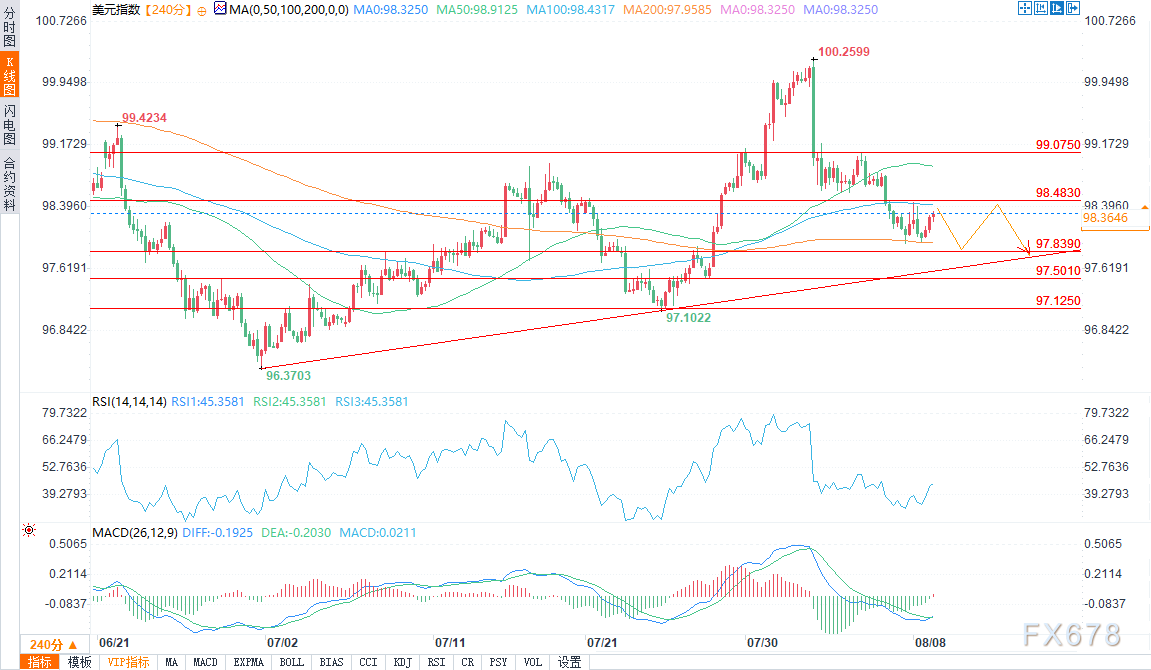1151x670 pixels.
Task: Open 设置 settings in the indicator bar
Action: (x=569, y=662)
